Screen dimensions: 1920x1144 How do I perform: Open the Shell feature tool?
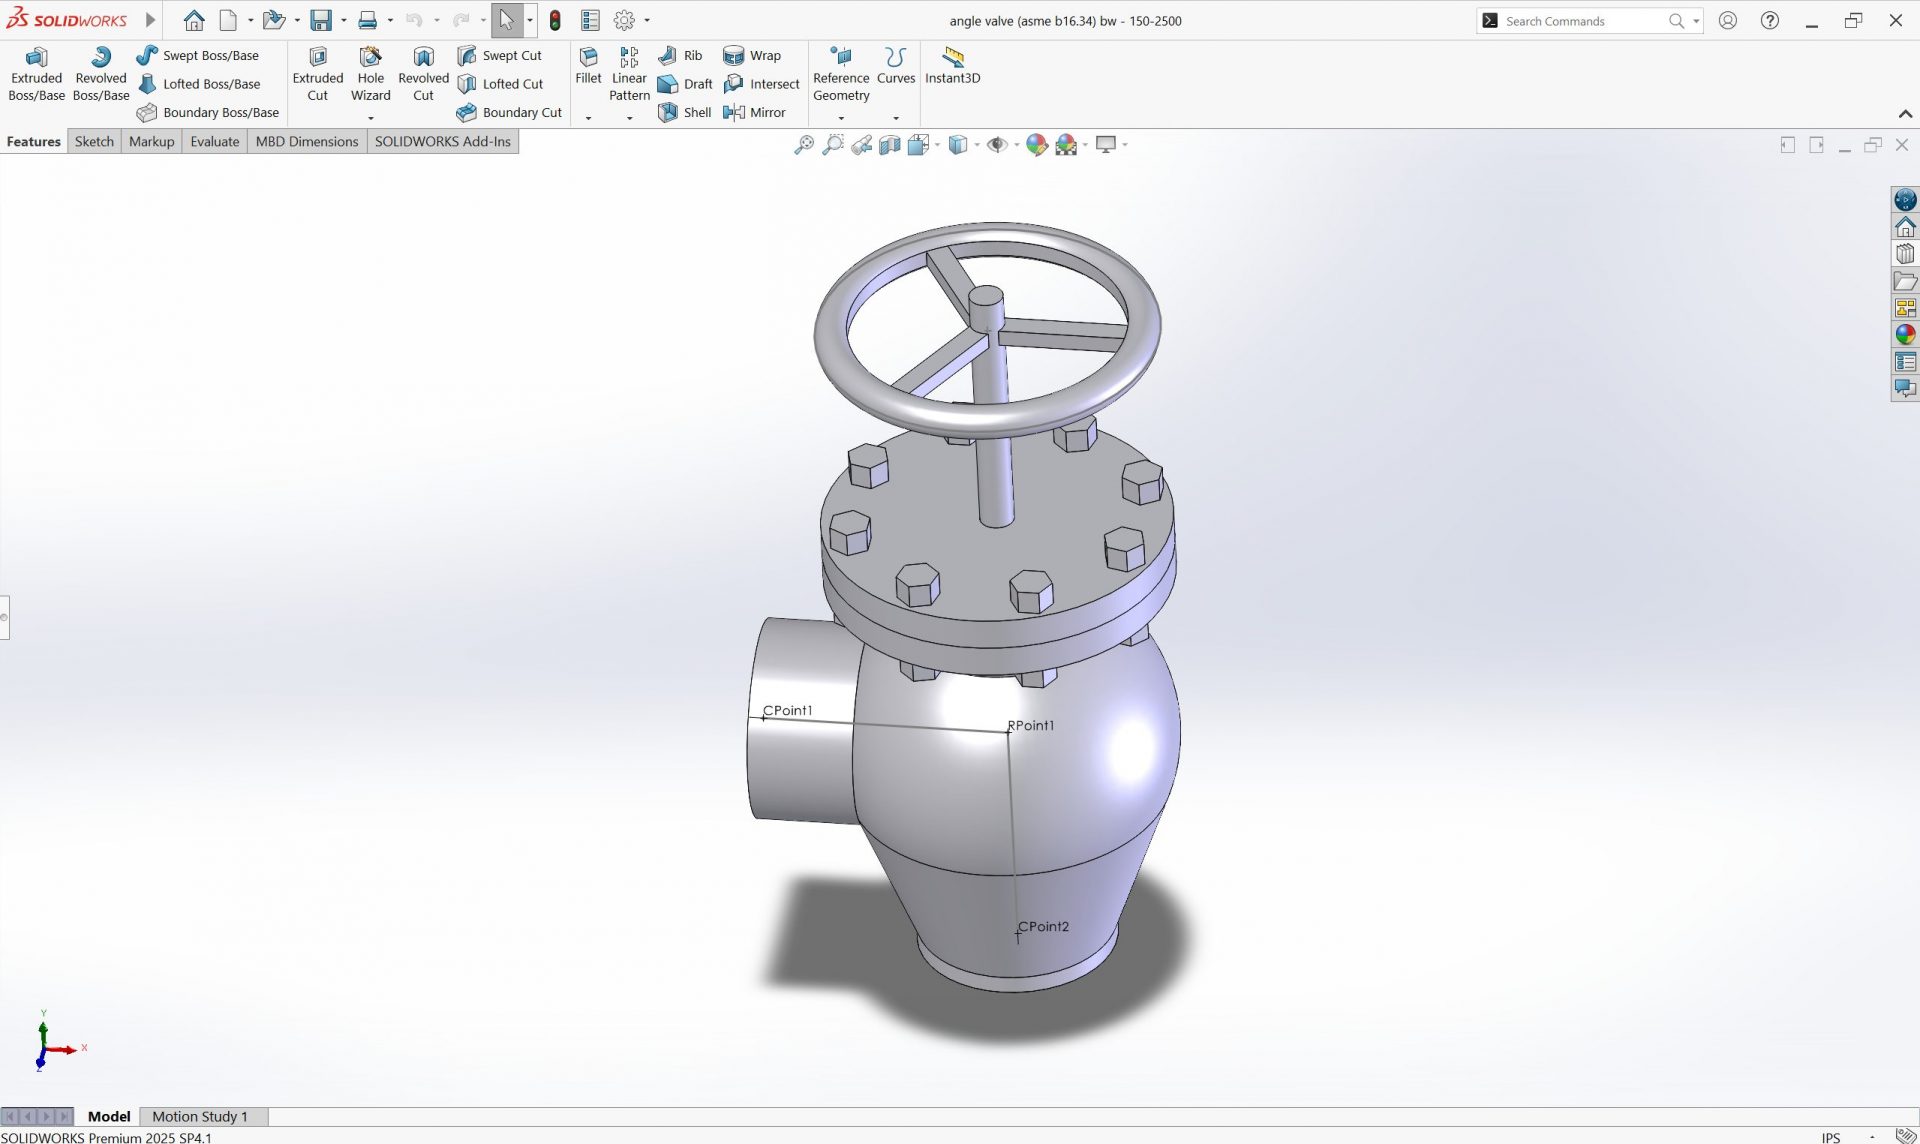pos(684,112)
